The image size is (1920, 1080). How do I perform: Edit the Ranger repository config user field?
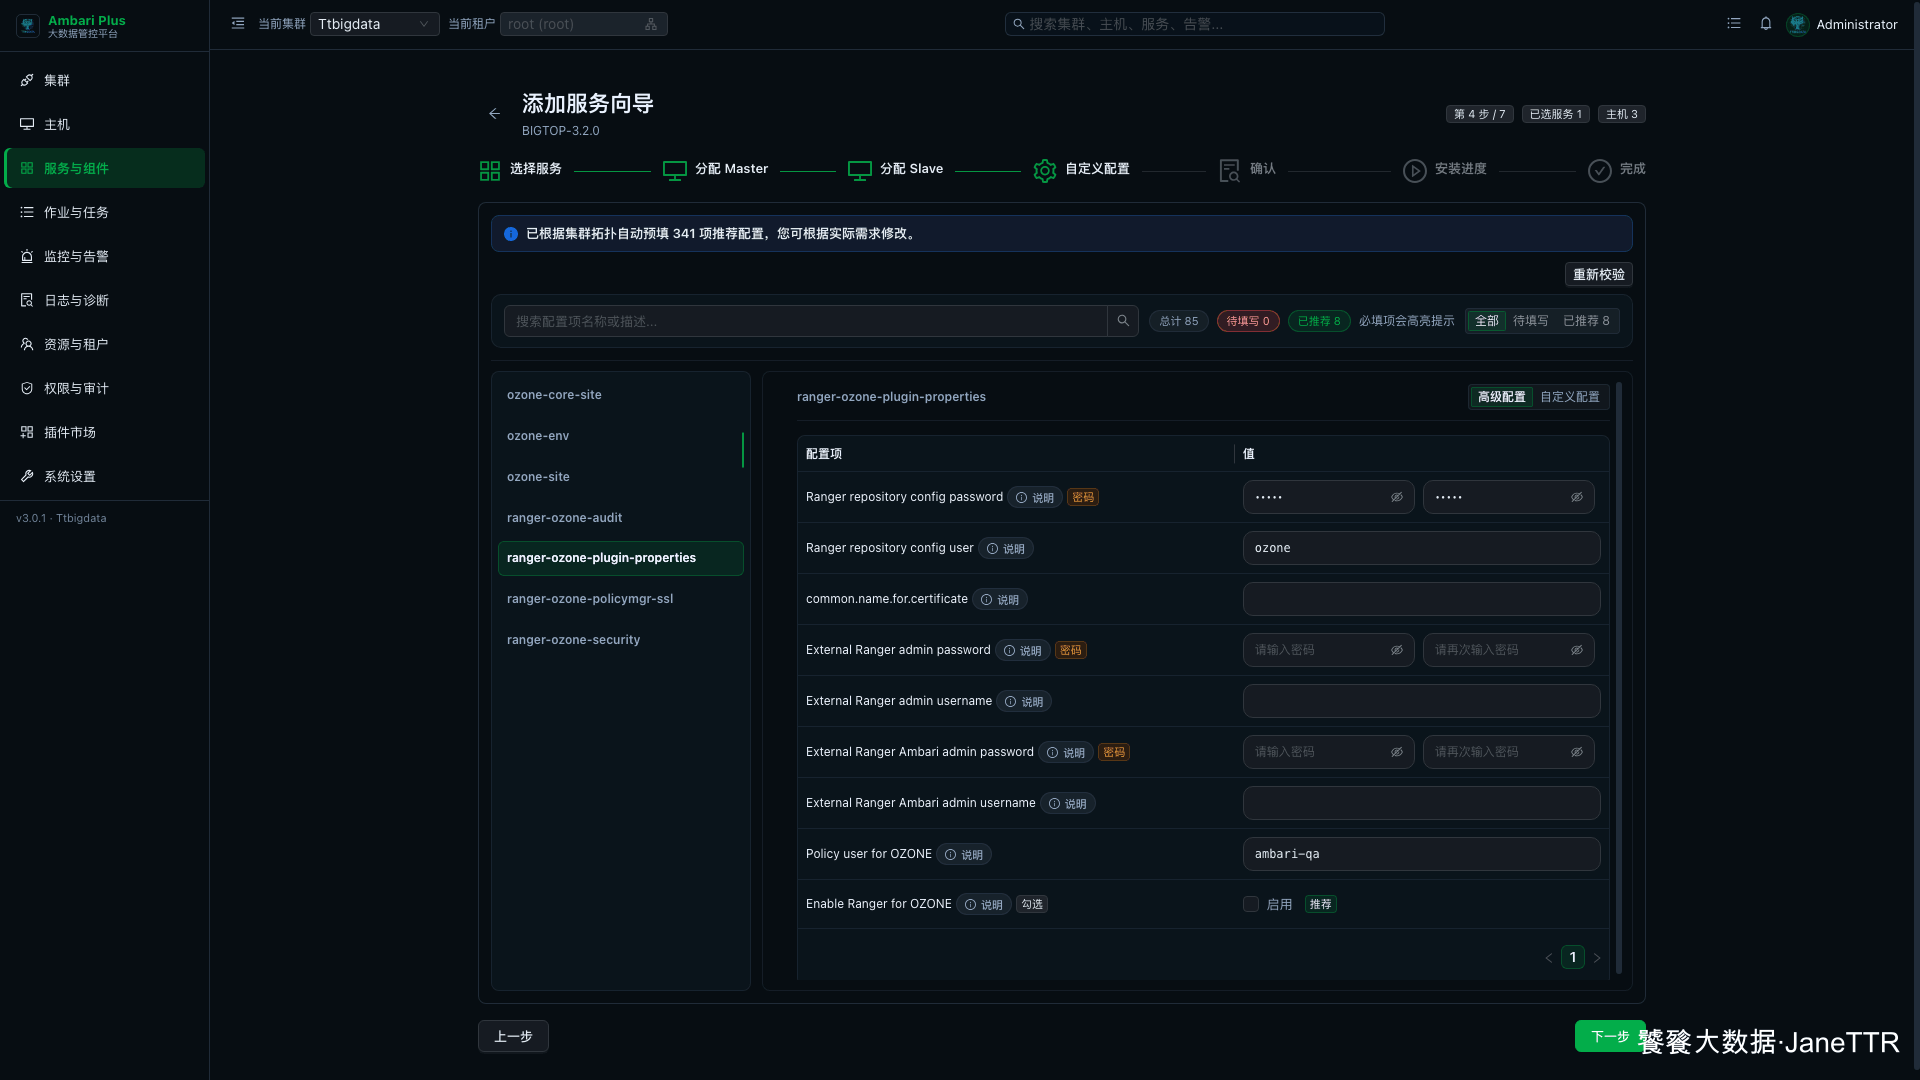(x=1421, y=548)
